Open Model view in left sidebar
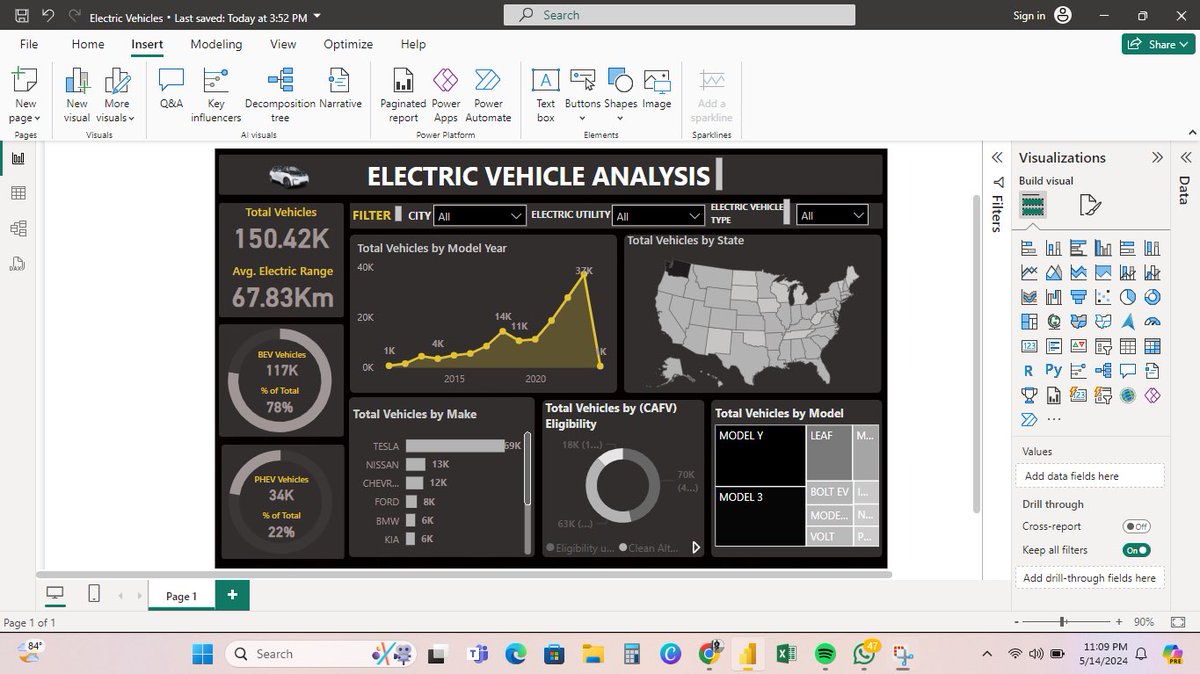Viewport: 1200px width, 674px height. pos(19,228)
